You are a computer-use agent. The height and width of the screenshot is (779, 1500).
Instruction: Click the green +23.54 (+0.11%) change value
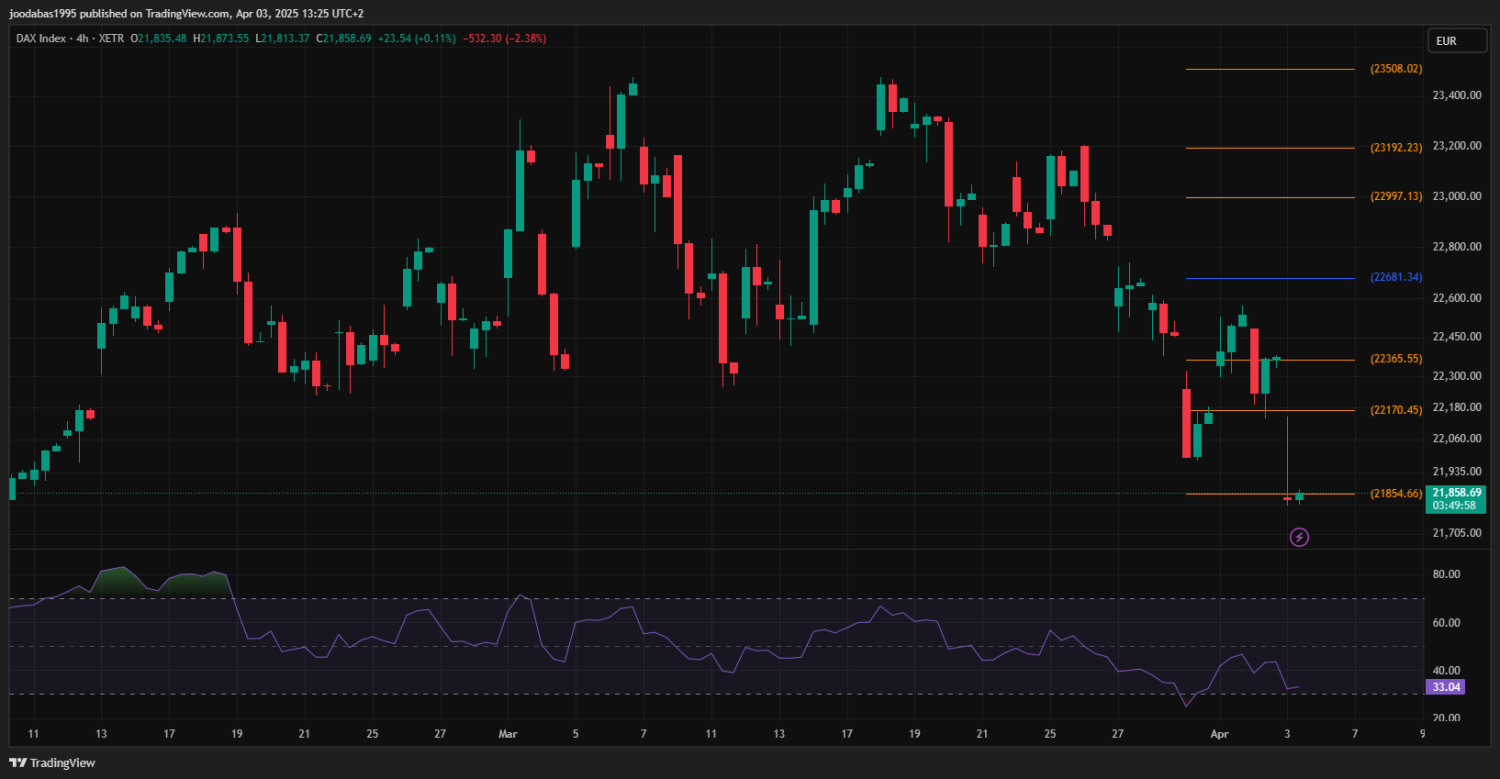(x=416, y=38)
